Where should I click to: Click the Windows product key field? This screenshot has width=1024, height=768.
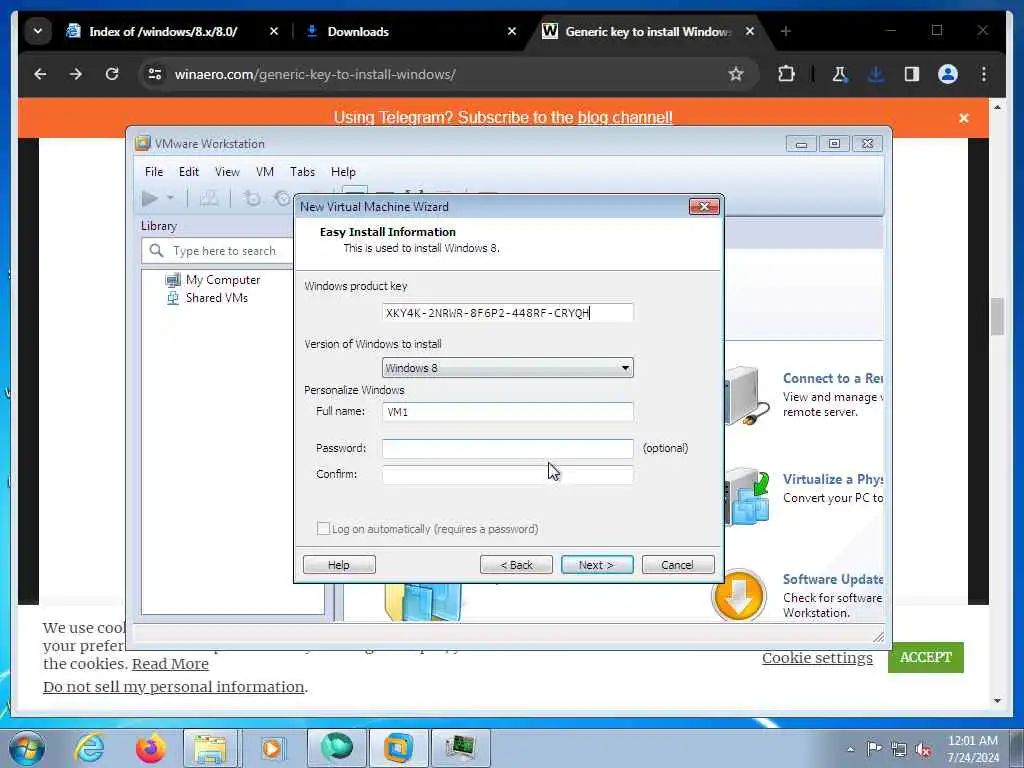[507, 313]
